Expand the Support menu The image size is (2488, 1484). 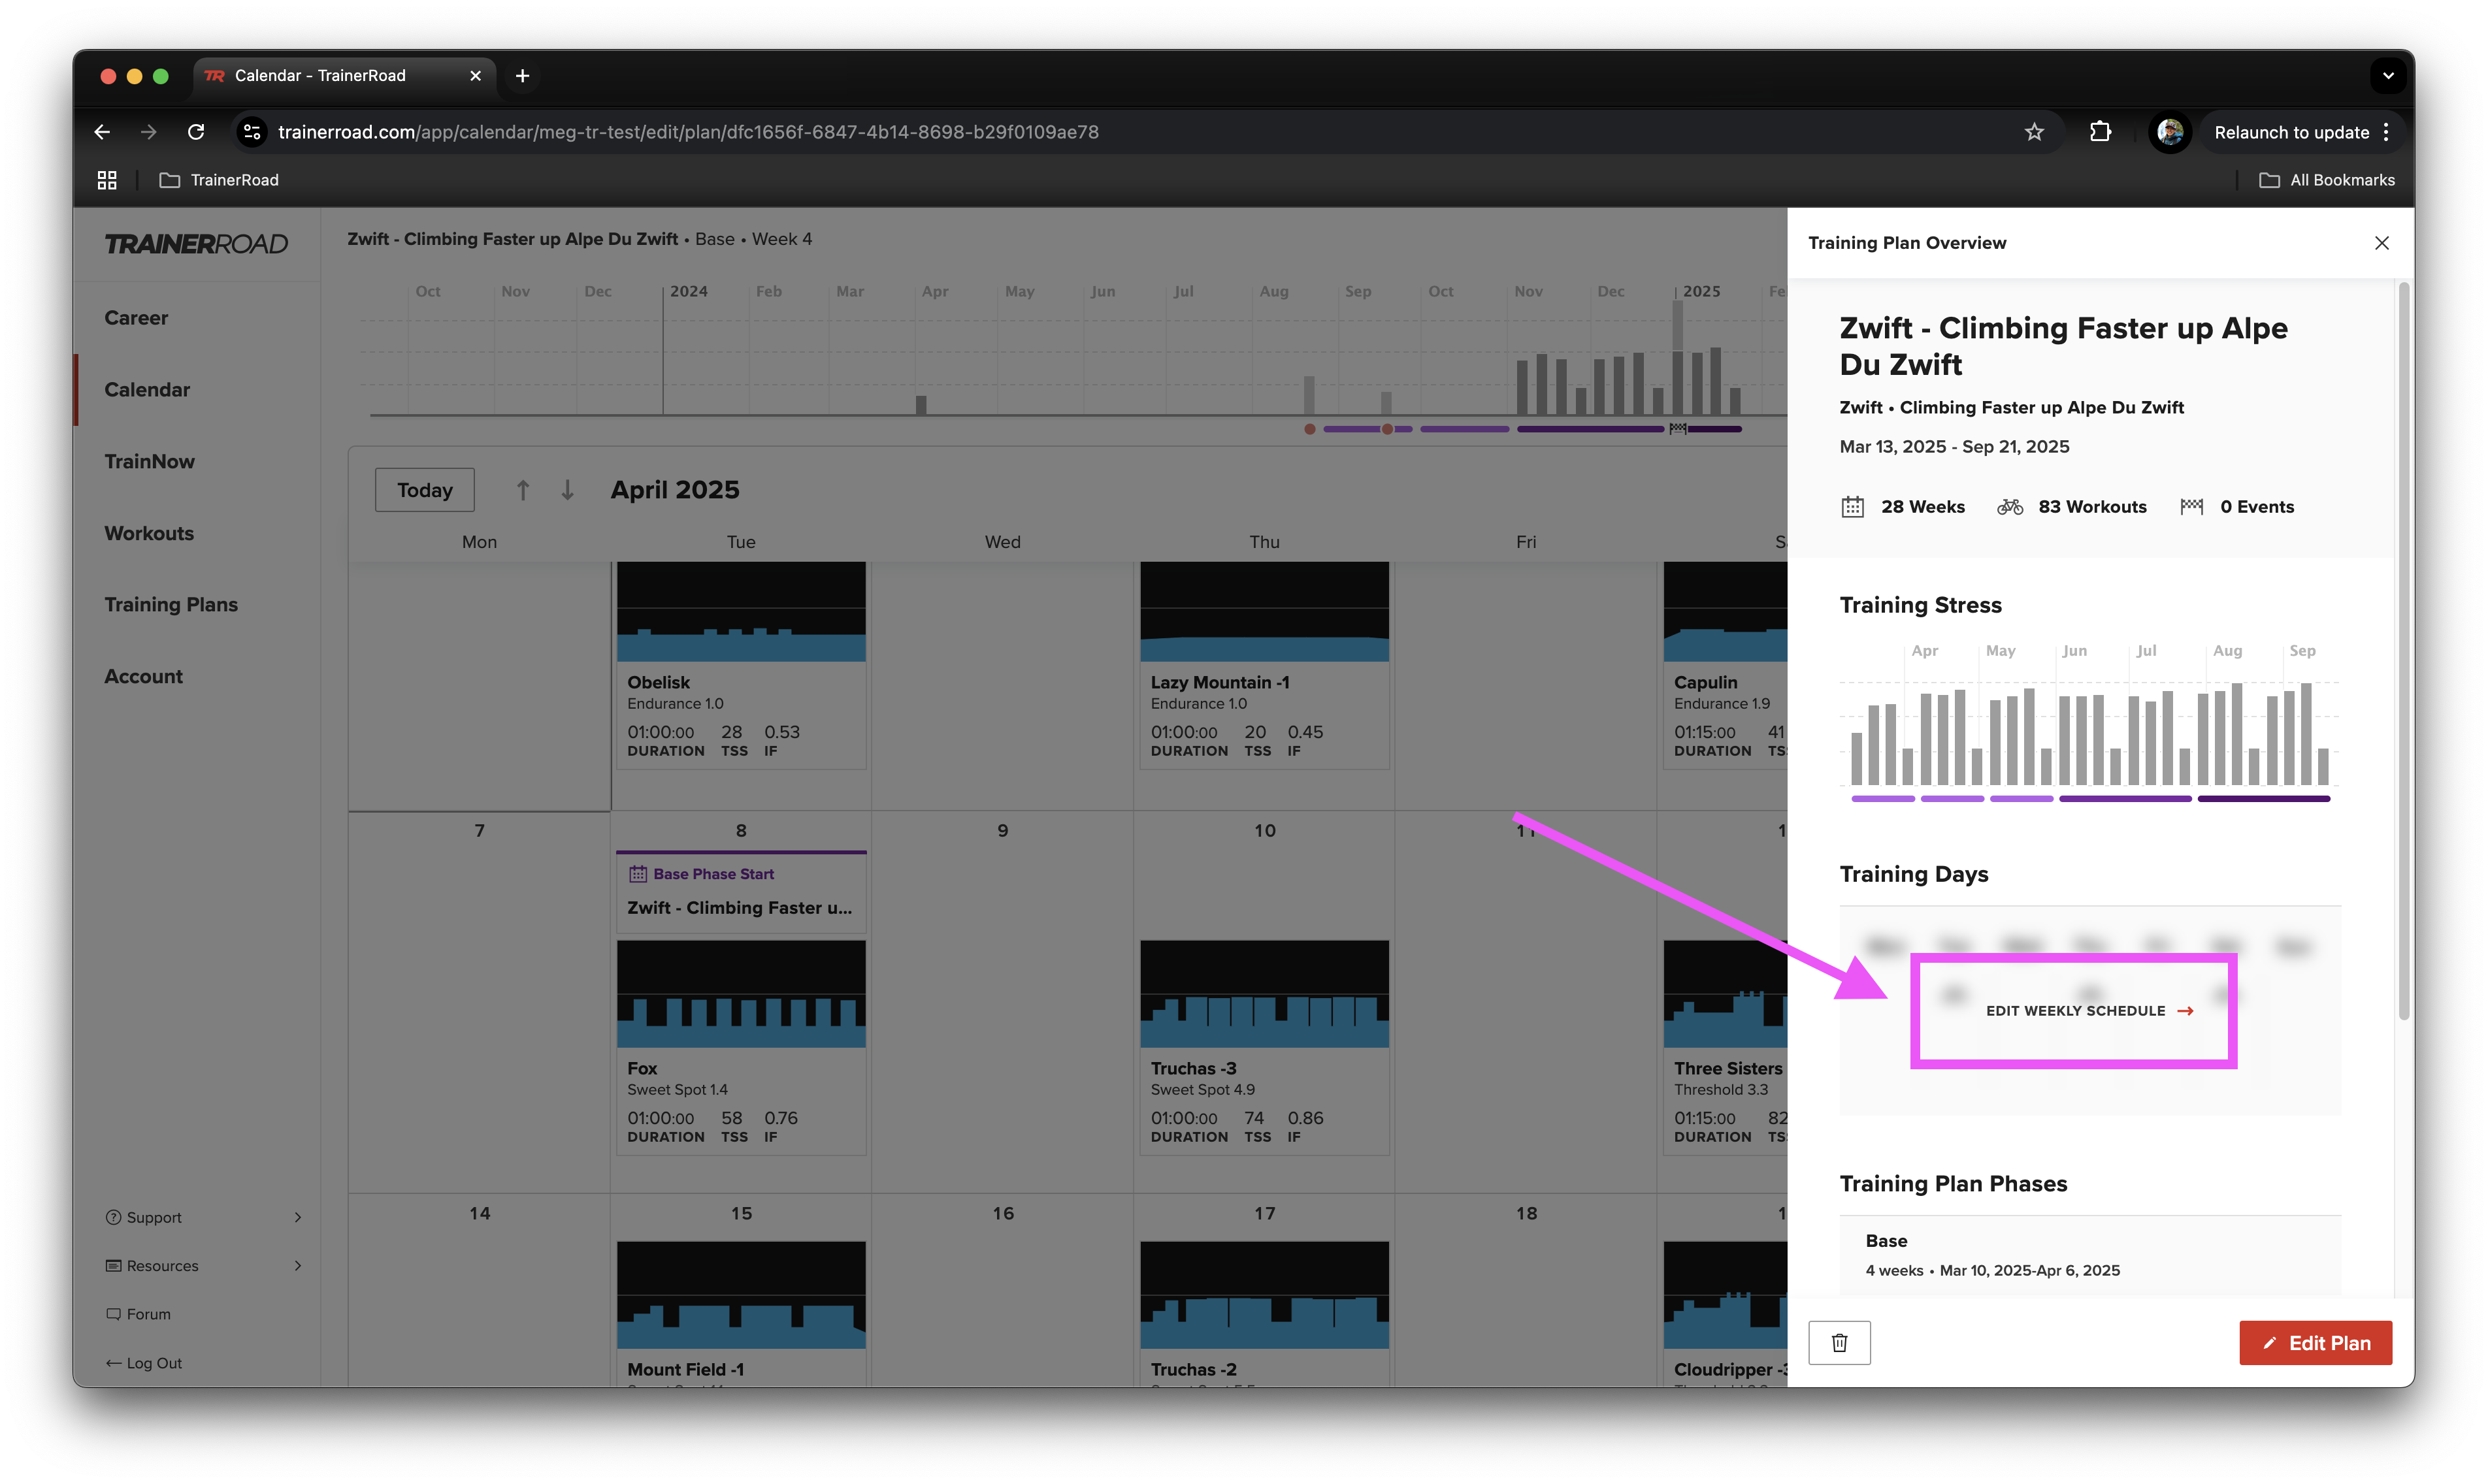point(203,1217)
